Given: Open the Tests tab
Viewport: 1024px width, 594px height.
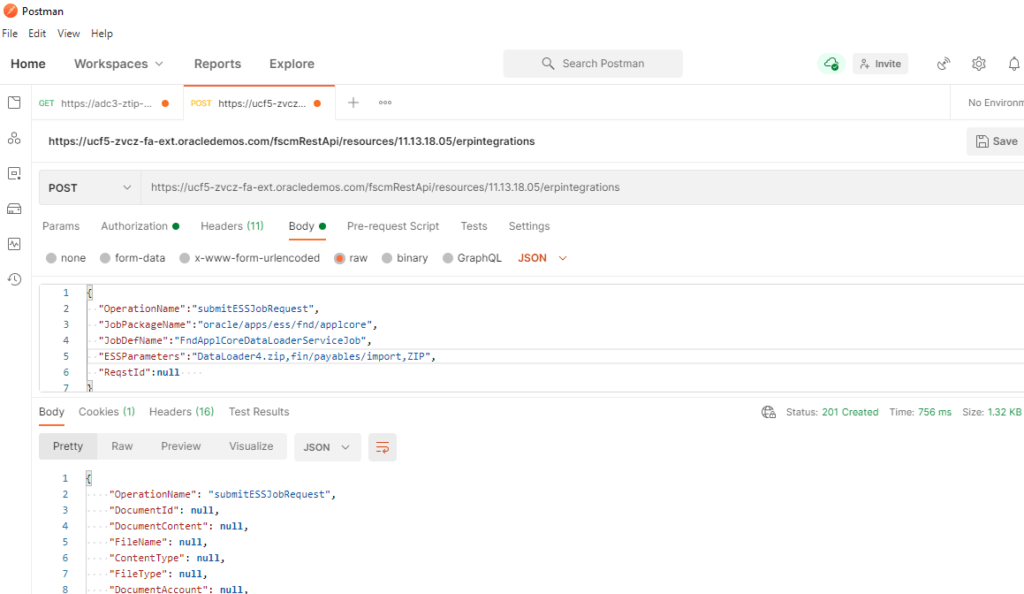Looking at the screenshot, I should [473, 226].
